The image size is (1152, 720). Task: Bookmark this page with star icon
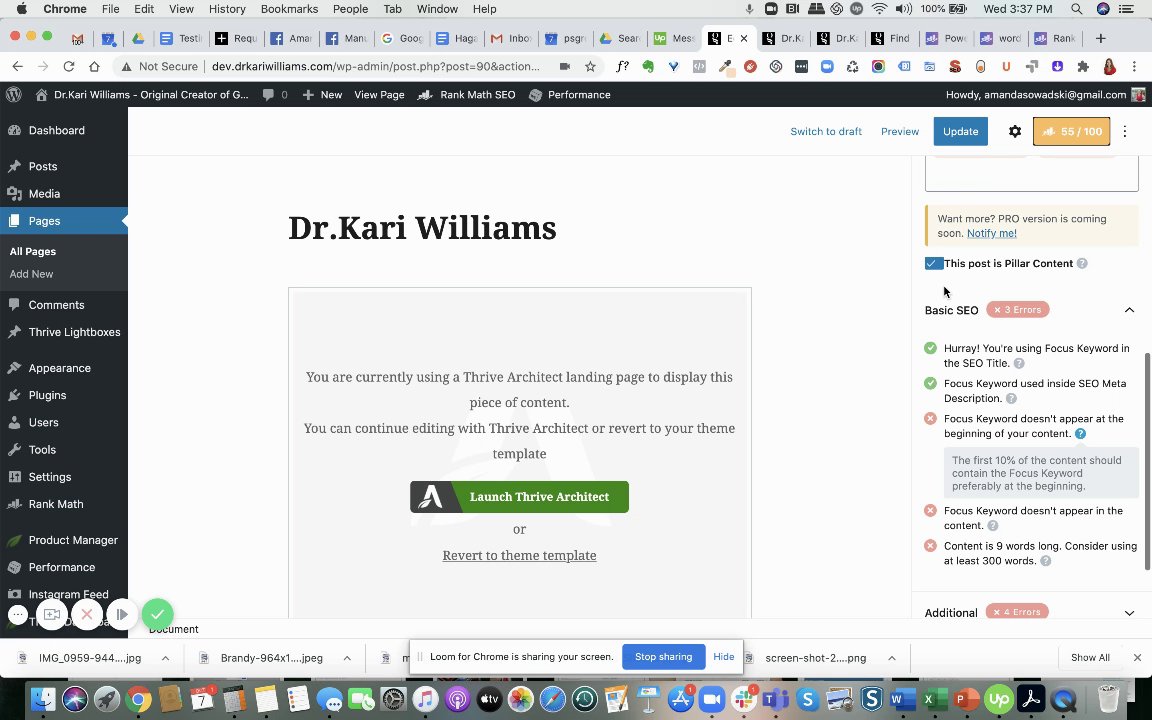pyautogui.click(x=590, y=66)
